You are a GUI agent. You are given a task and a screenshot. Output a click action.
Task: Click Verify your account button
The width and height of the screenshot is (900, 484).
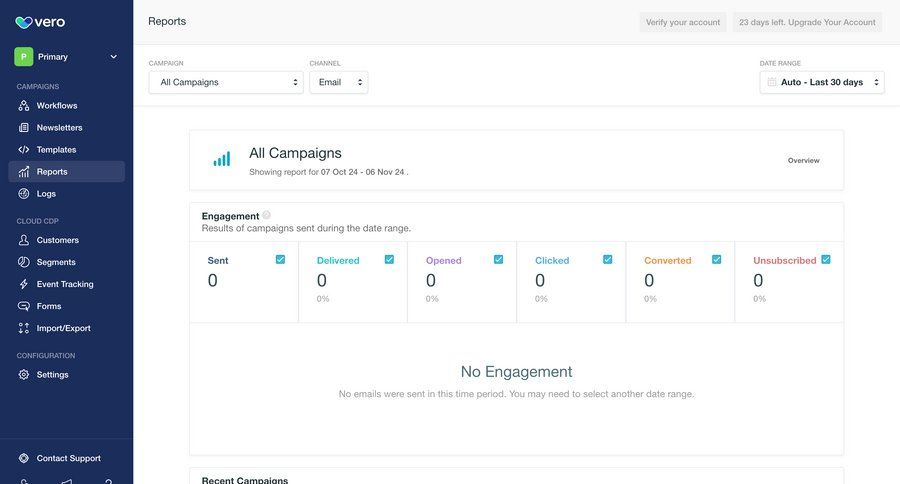pos(682,22)
